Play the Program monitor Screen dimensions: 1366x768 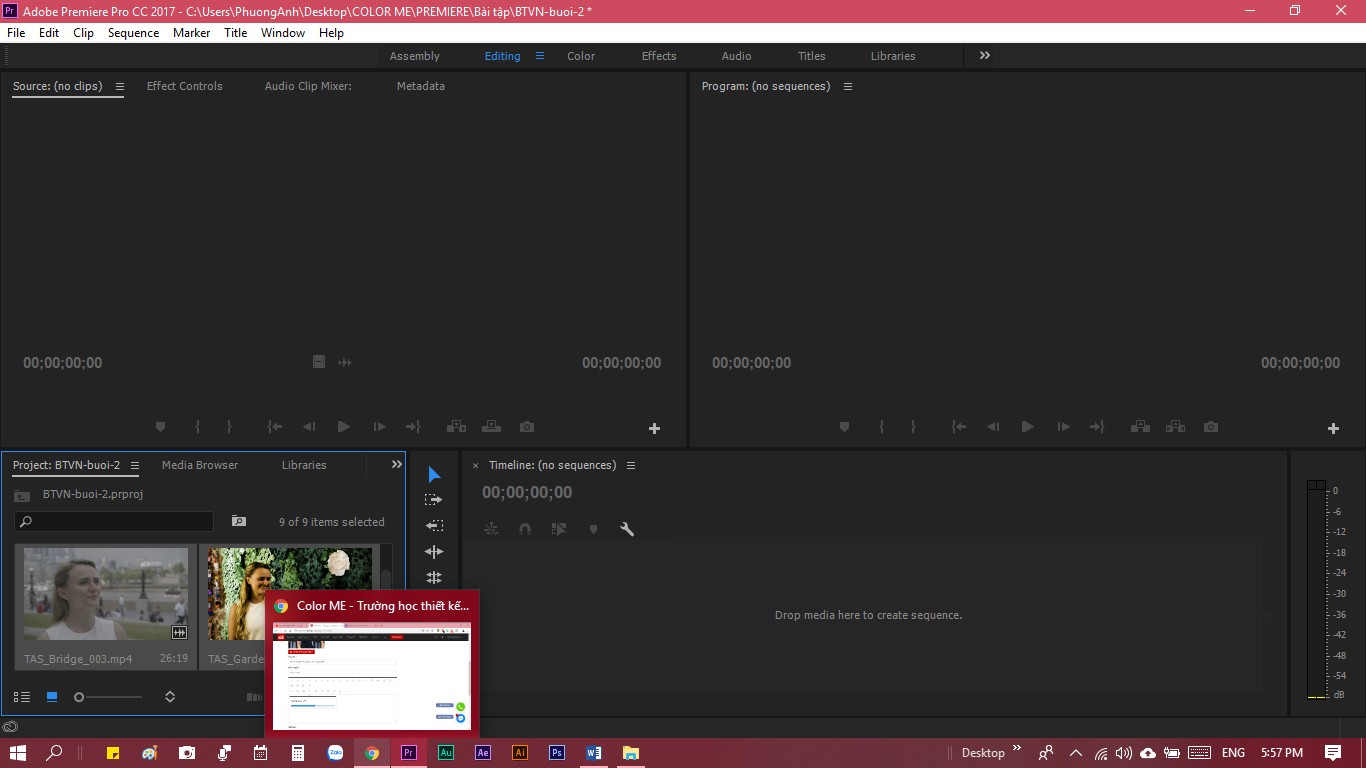pos(1027,427)
